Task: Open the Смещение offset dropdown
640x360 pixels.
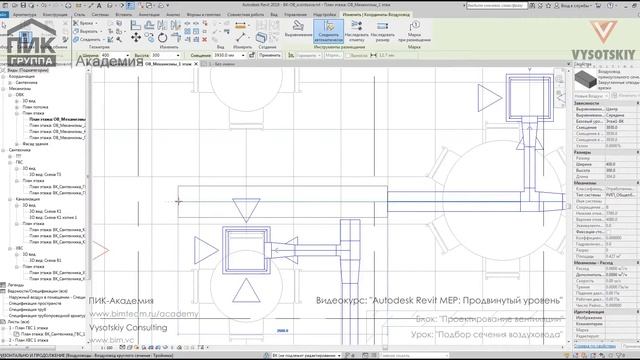Action: (x=243, y=55)
